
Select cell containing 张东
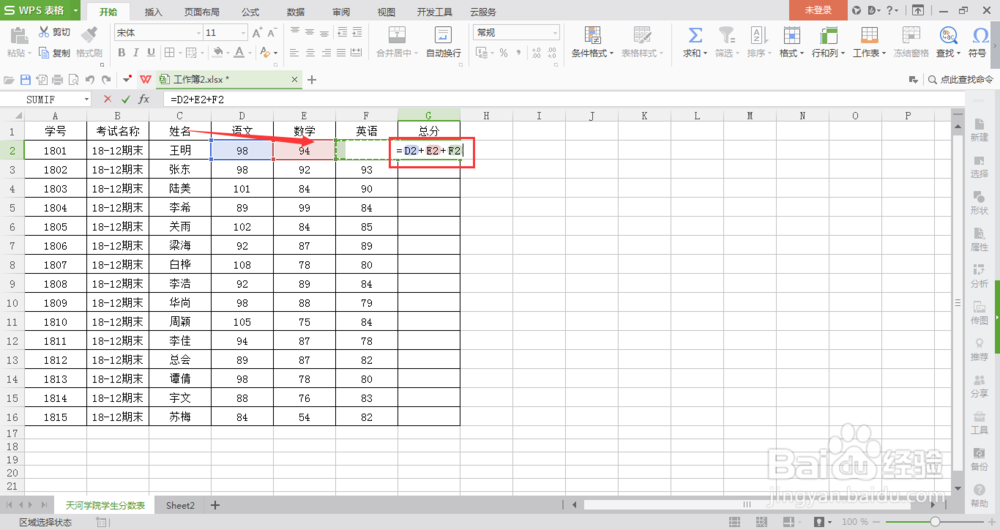click(x=180, y=170)
